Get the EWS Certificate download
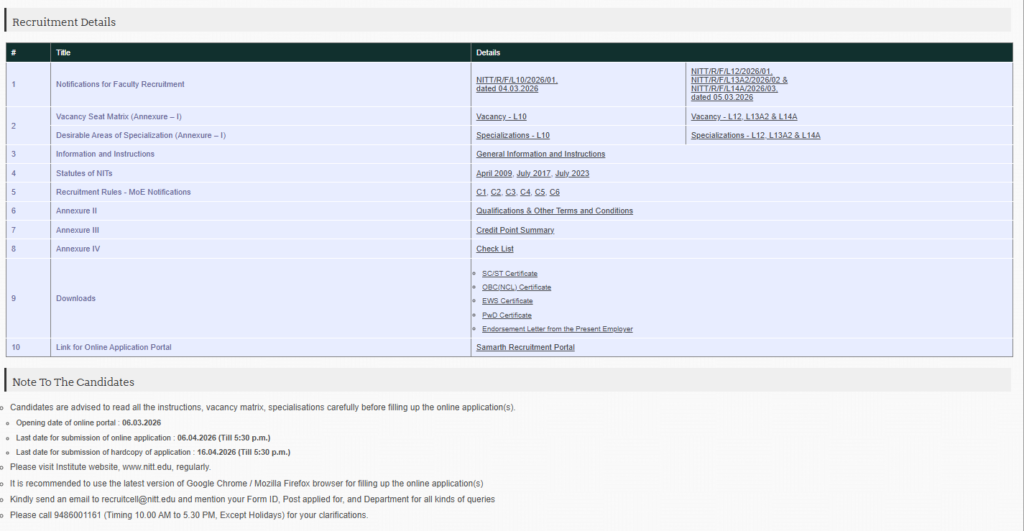The height and width of the screenshot is (531, 1024). pos(507,301)
